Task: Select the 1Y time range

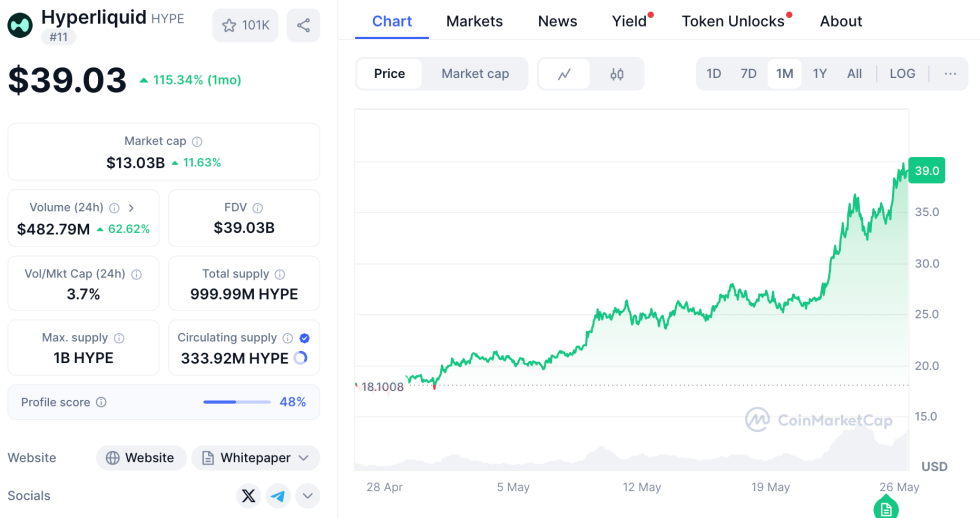Action: click(x=820, y=74)
